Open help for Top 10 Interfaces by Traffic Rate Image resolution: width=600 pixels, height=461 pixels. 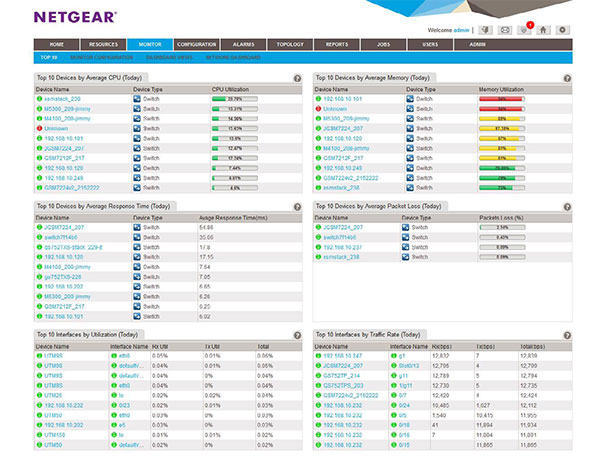click(567, 336)
